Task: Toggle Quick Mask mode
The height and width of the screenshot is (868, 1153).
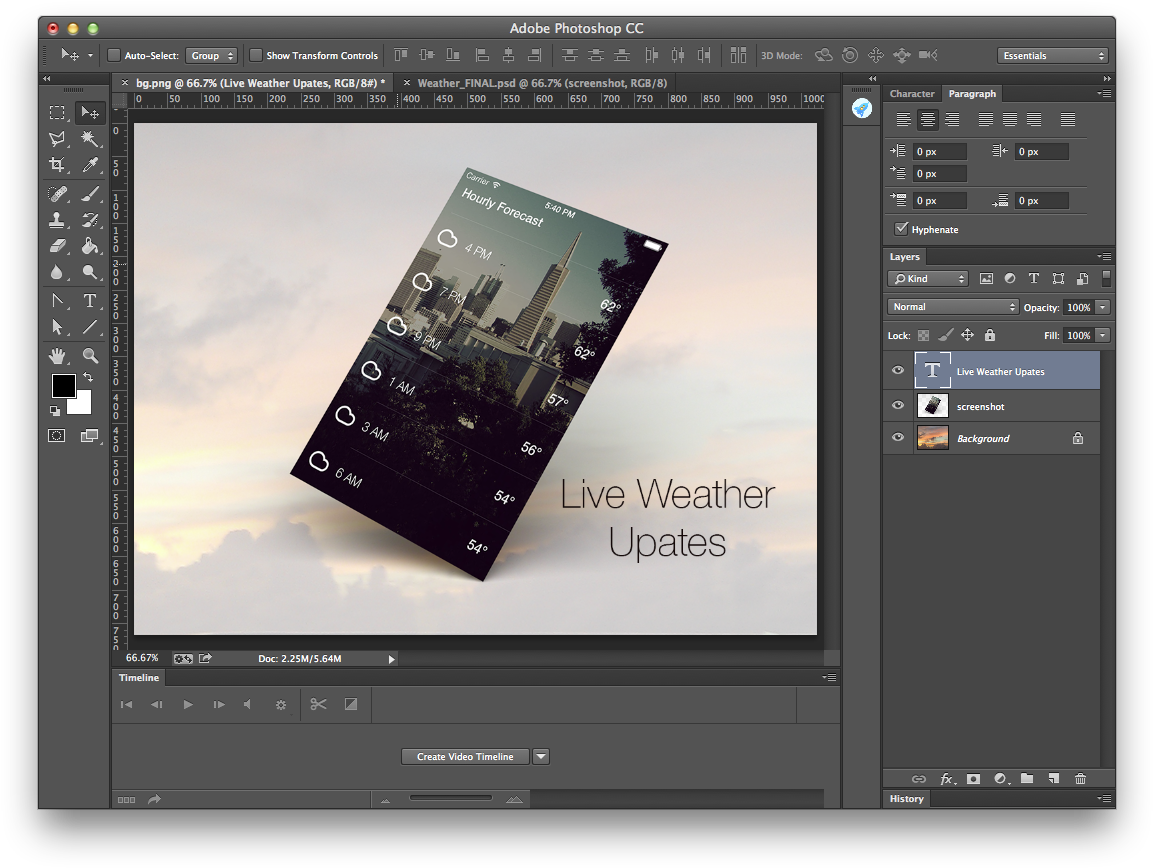Action: coord(57,435)
